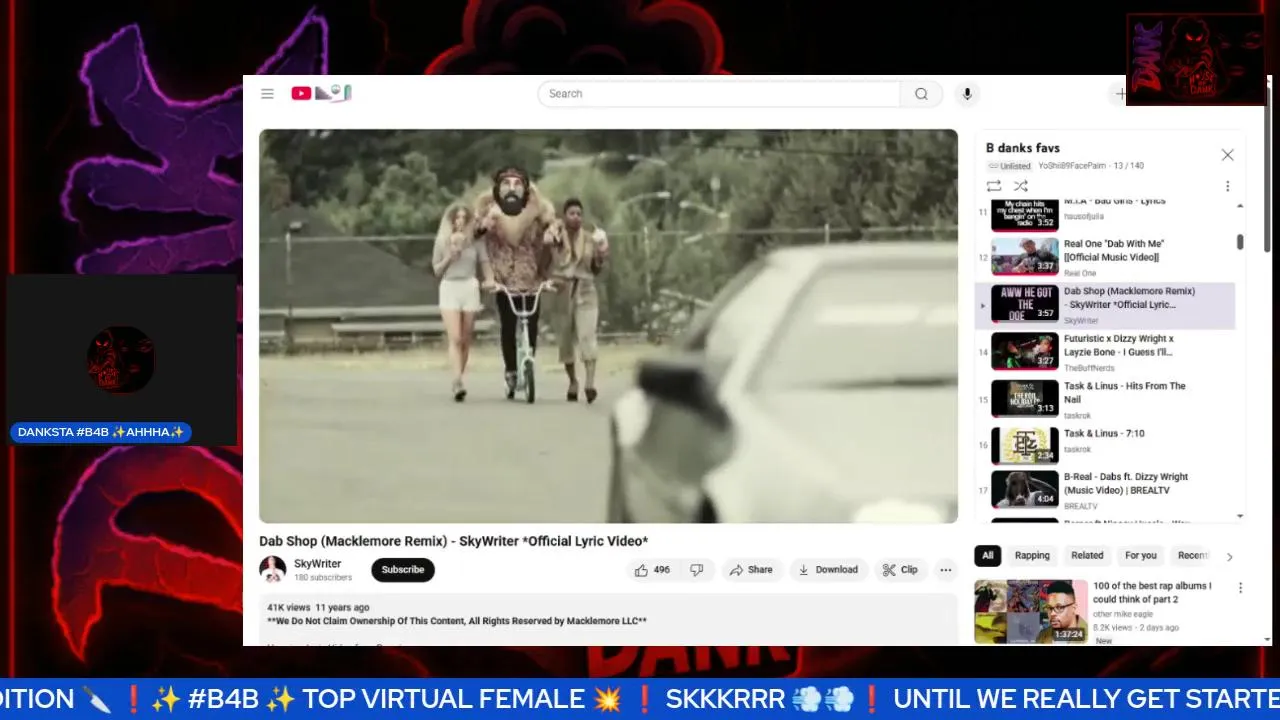Play Futuristic x Dizzy Wright playlist video

1105,352
